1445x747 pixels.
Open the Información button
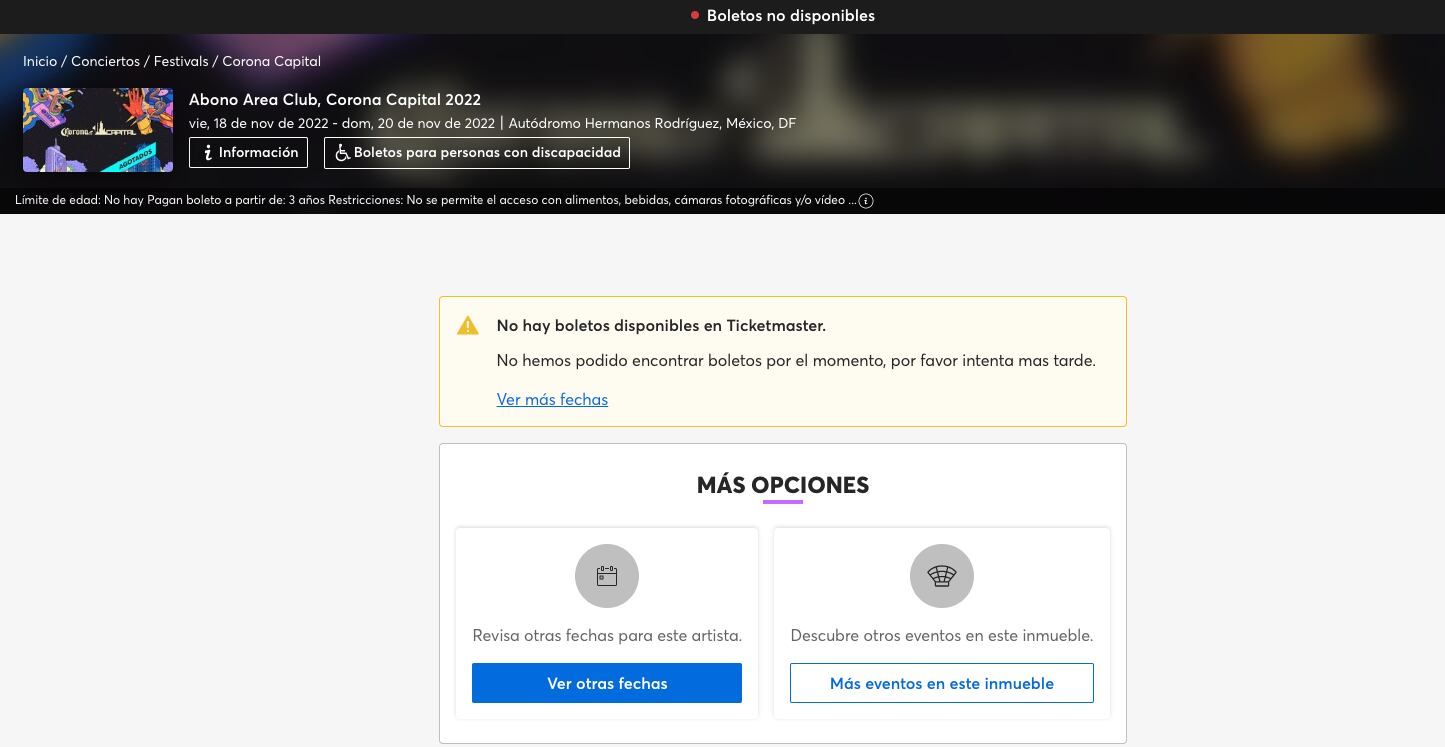point(248,152)
